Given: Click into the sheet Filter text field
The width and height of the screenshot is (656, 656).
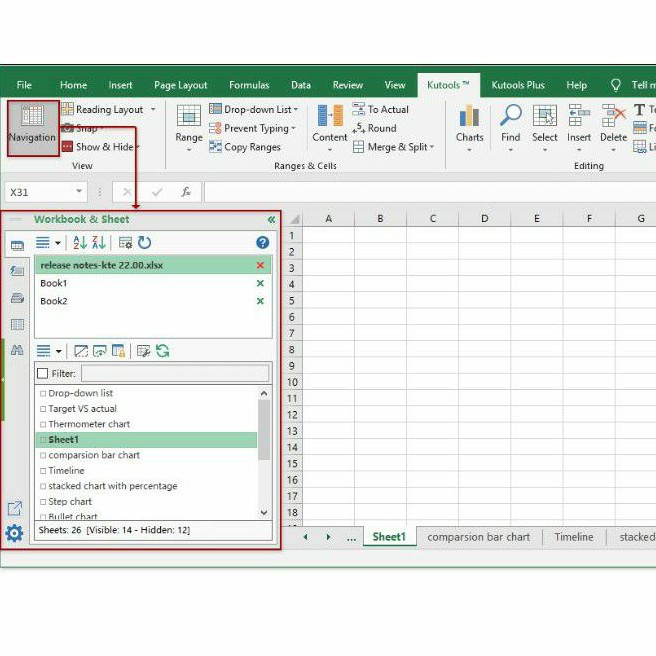Looking at the screenshot, I should 174,373.
